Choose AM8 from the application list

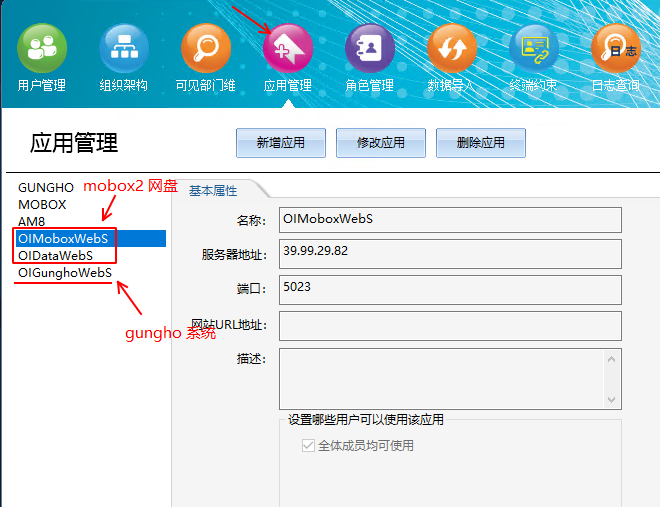(x=31, y=222)
